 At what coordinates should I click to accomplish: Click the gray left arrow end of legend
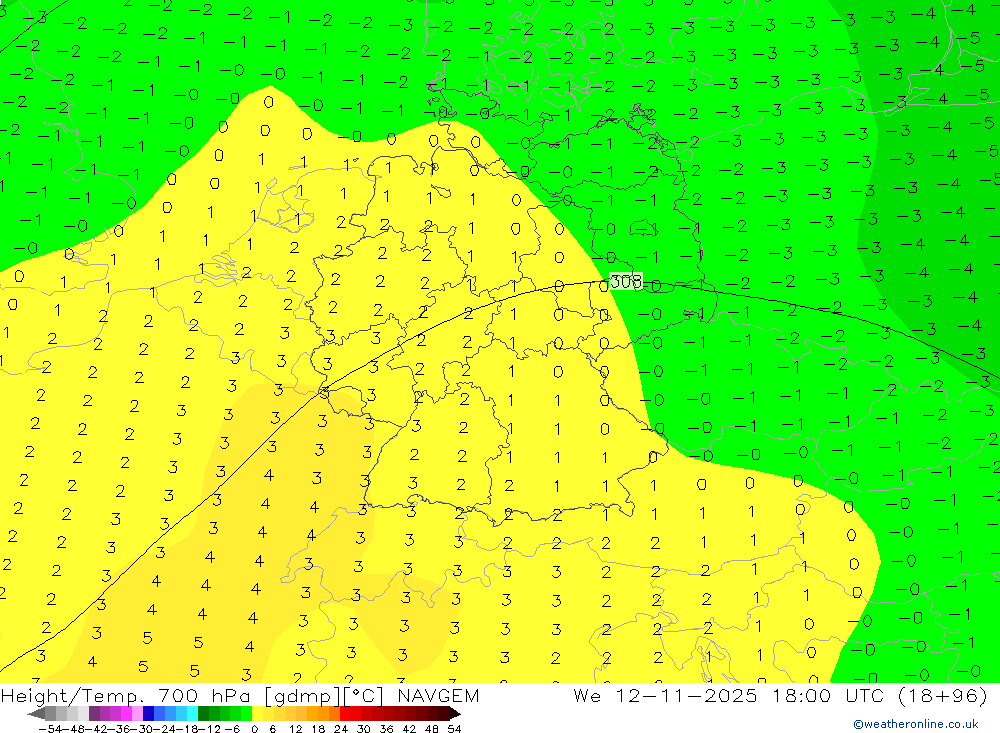click(x=36, y=714)
